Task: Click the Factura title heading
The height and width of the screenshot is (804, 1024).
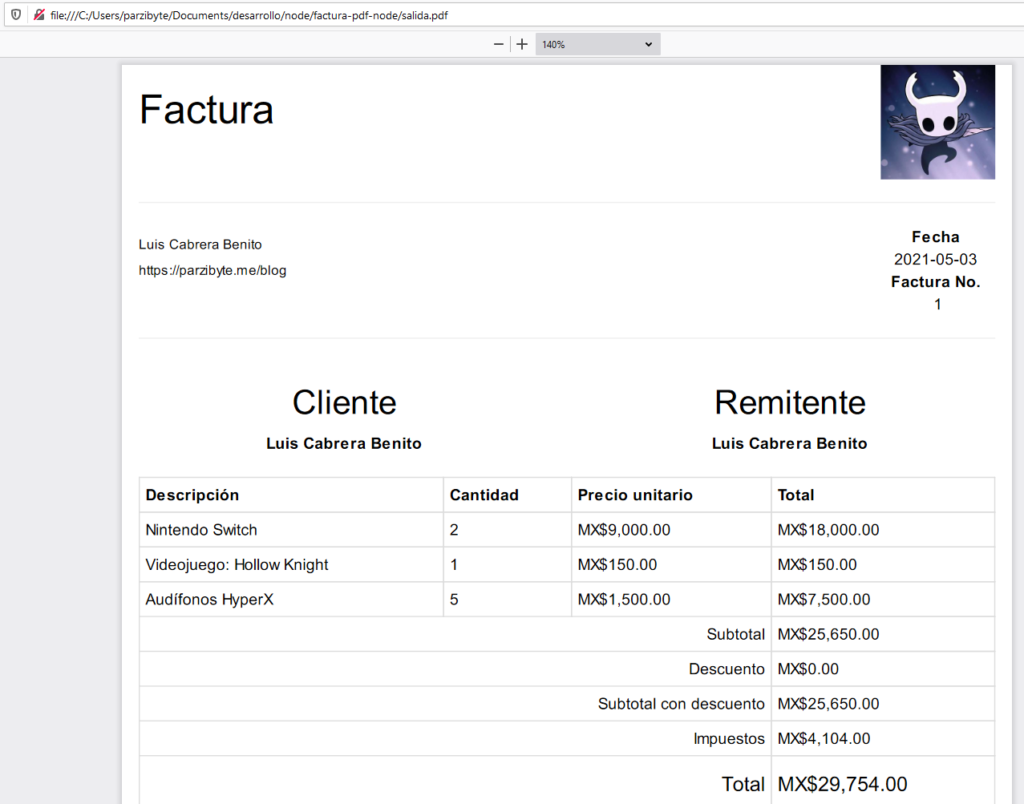Action: pos(206,109)
